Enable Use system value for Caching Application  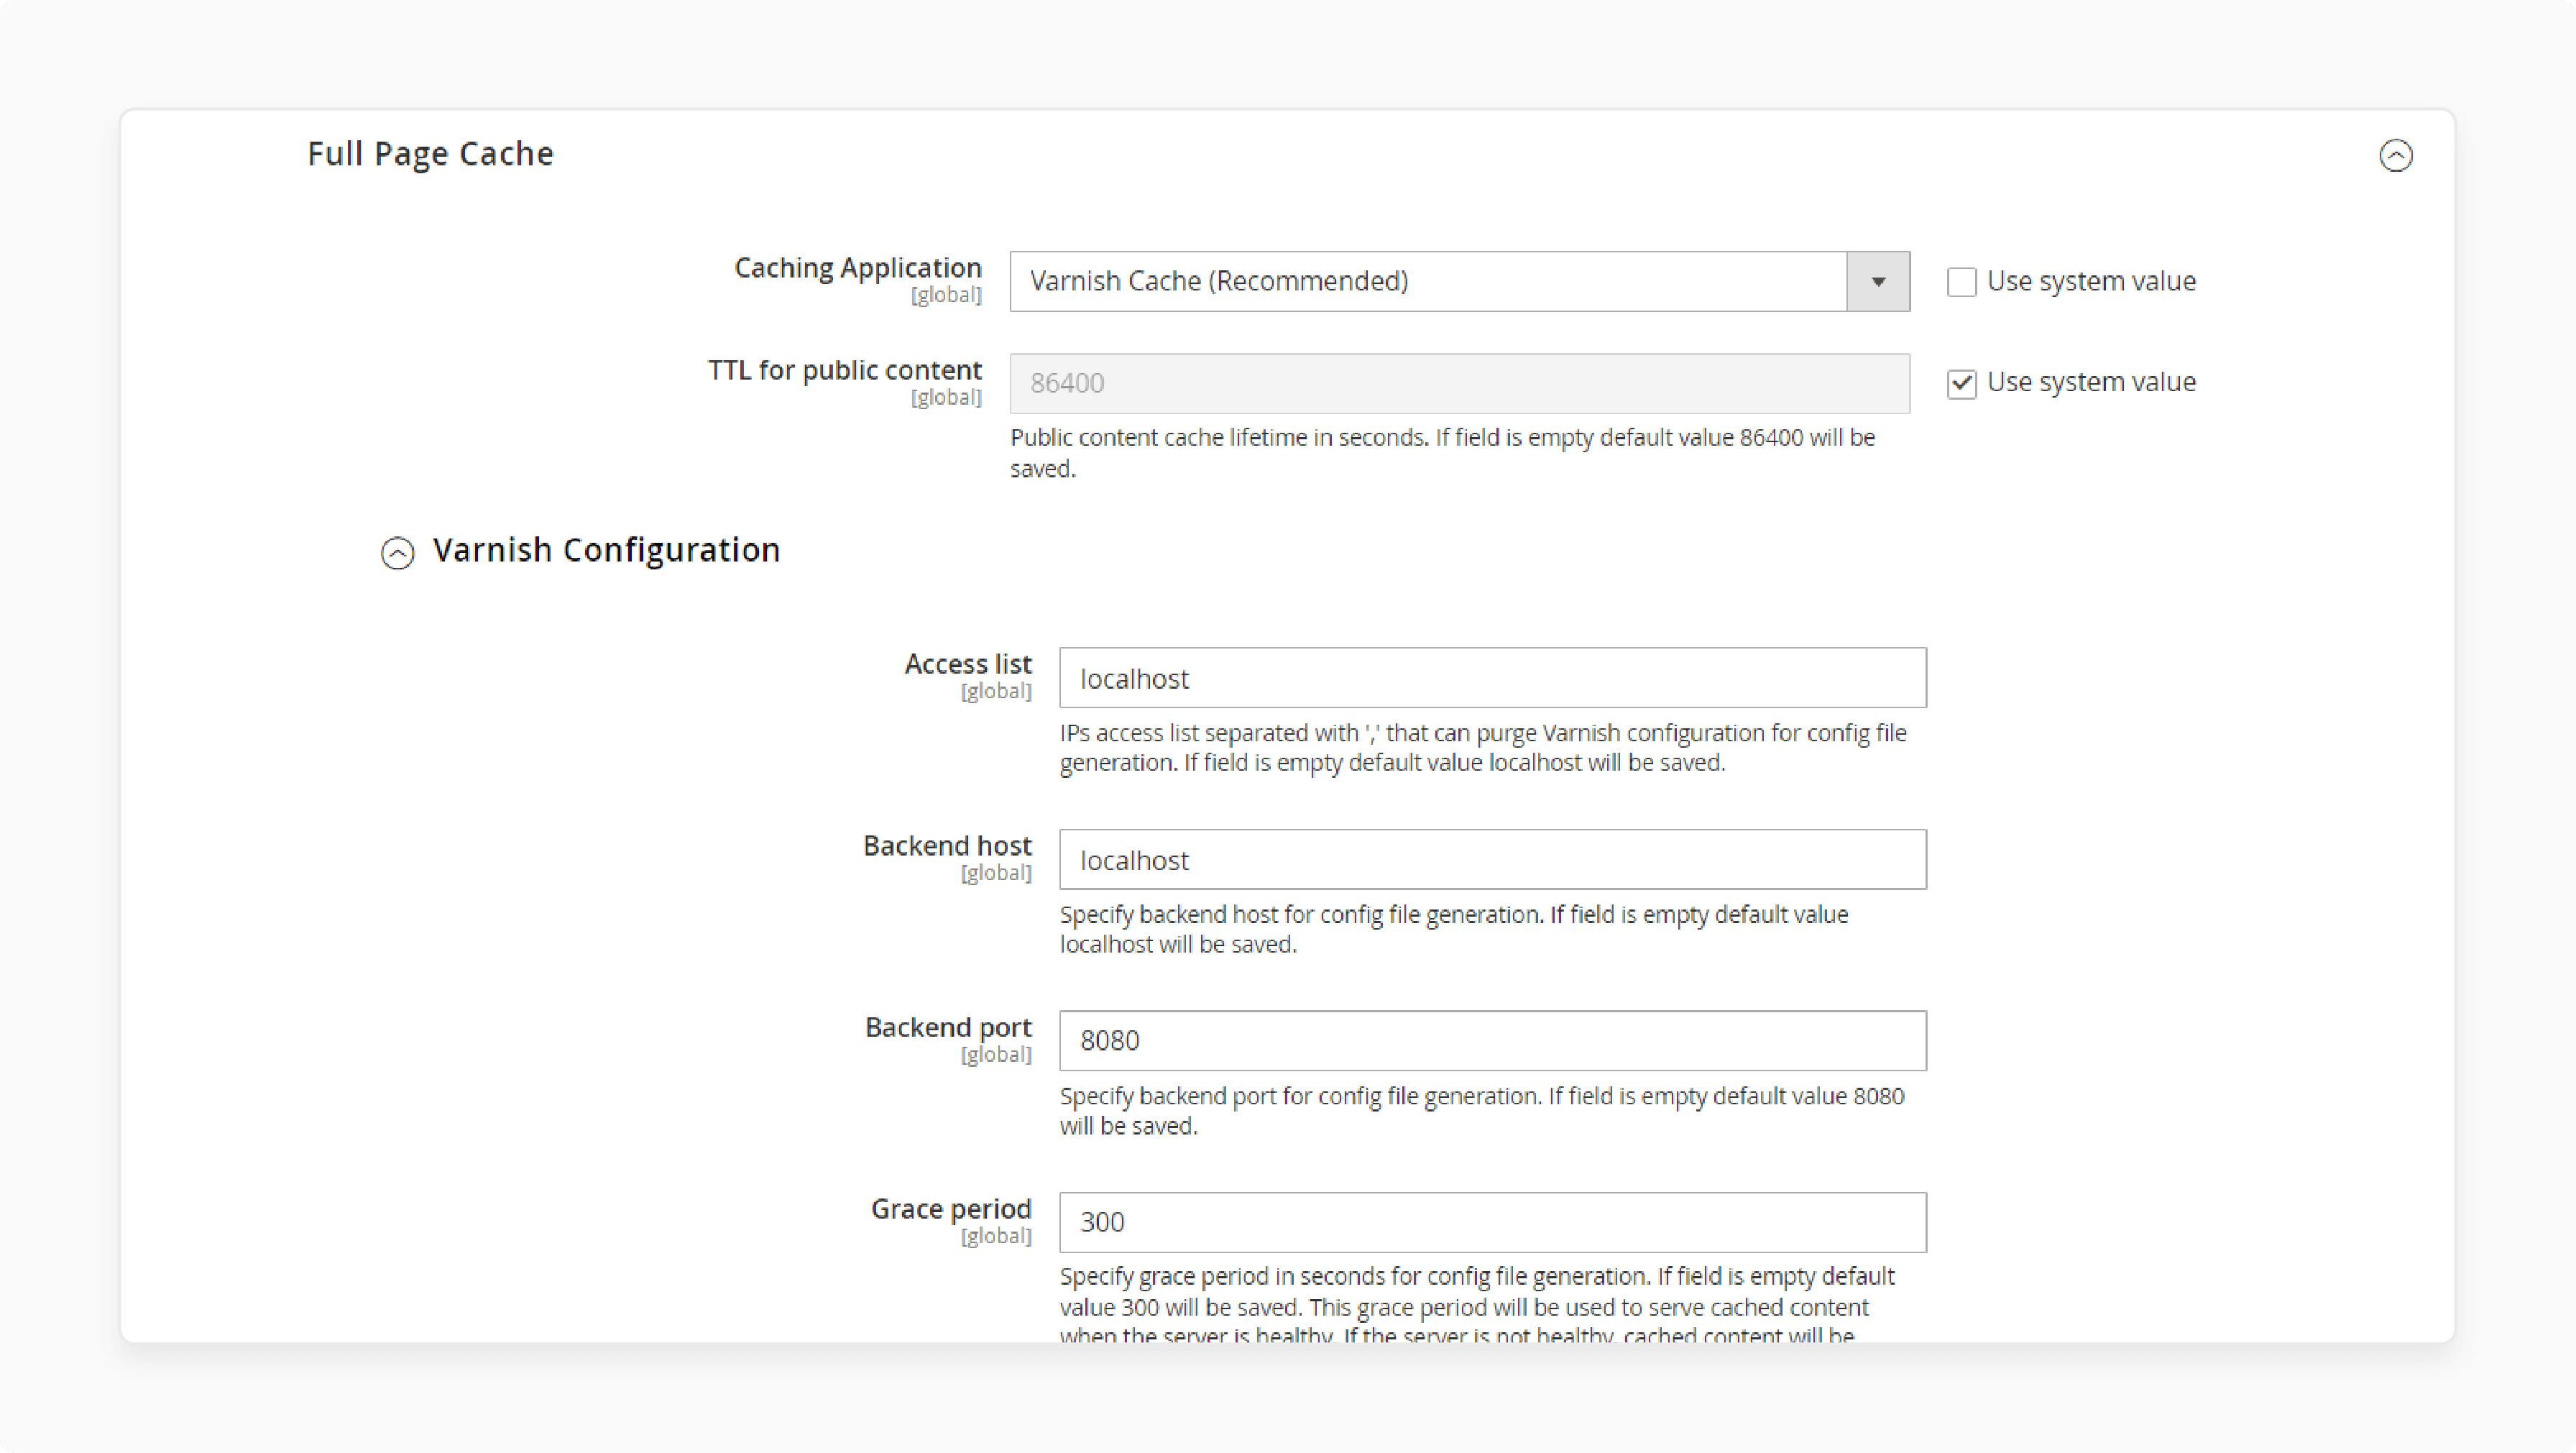click(1961, 282)
